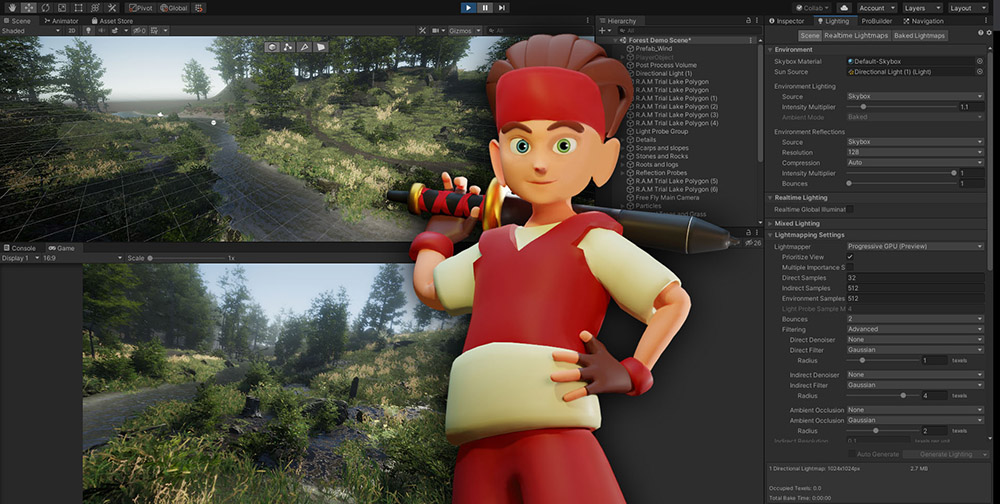The width and height of the screenshot is (1000, 504).
Task: Select Post Process Volume object
Action: click(x=666, y=65)
